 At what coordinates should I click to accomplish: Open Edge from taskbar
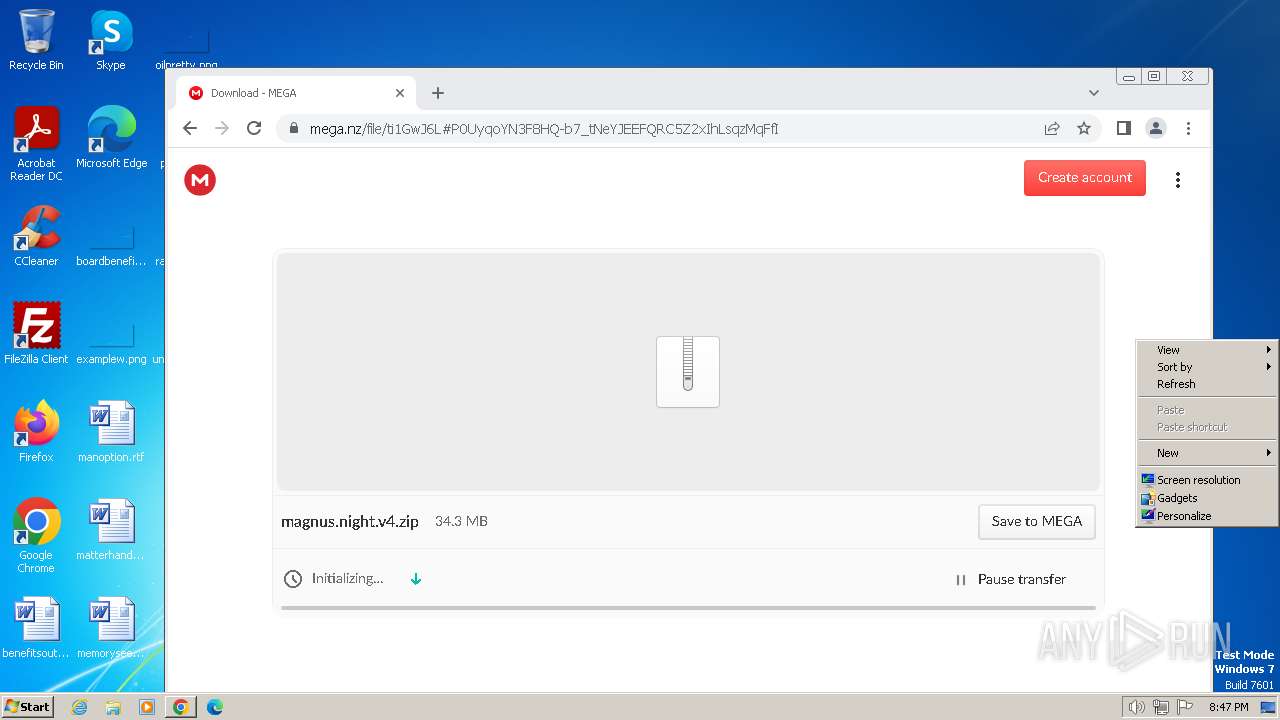coord(215,707)
